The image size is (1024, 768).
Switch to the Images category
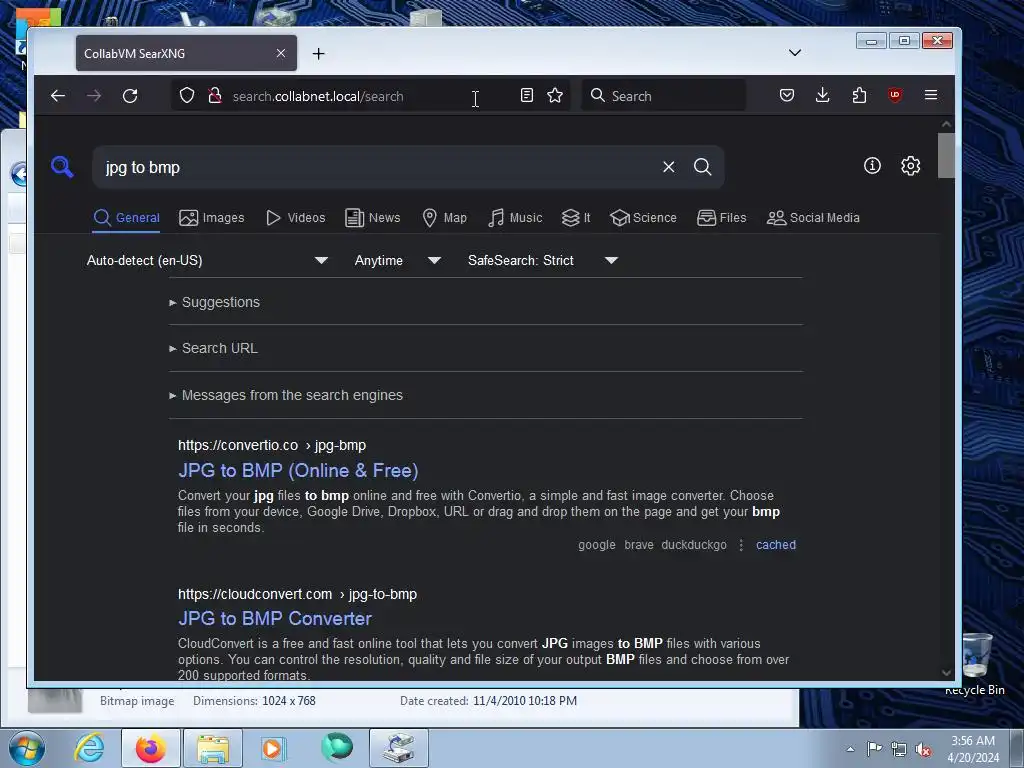212,217
